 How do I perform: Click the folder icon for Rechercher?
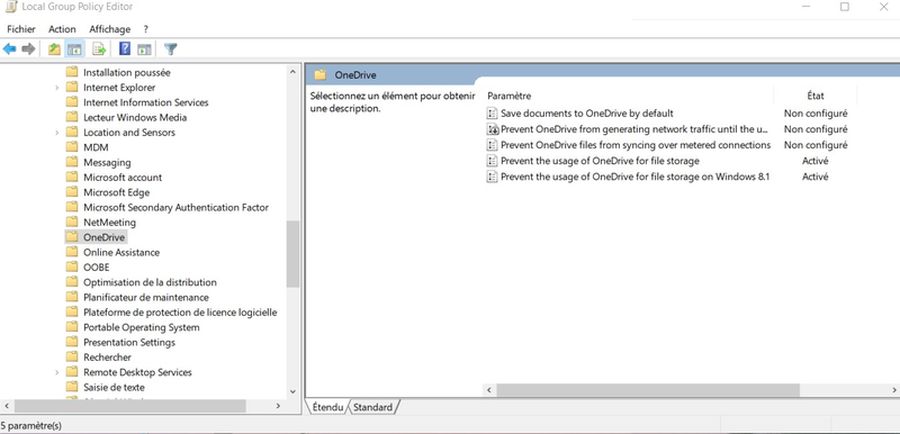[72, 357]
